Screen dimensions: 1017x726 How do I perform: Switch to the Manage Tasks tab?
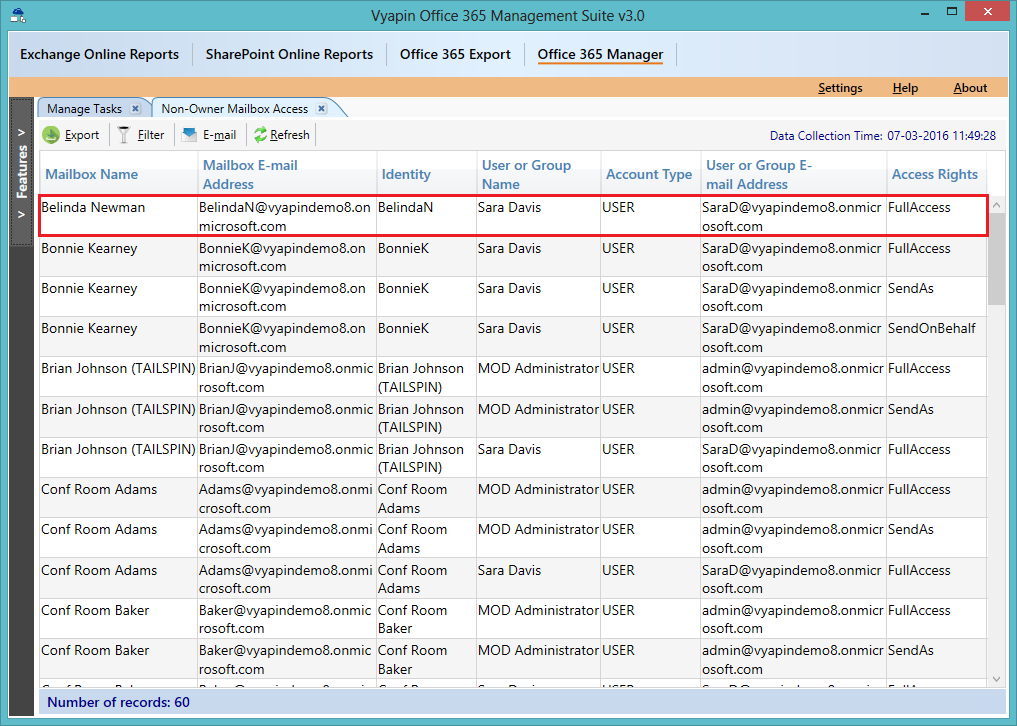pos(84,108)
